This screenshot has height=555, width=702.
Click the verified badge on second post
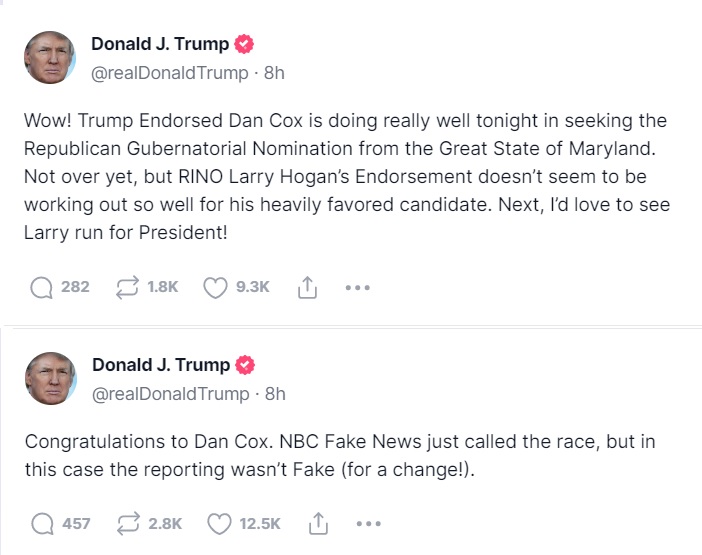(x=244, y=365)
